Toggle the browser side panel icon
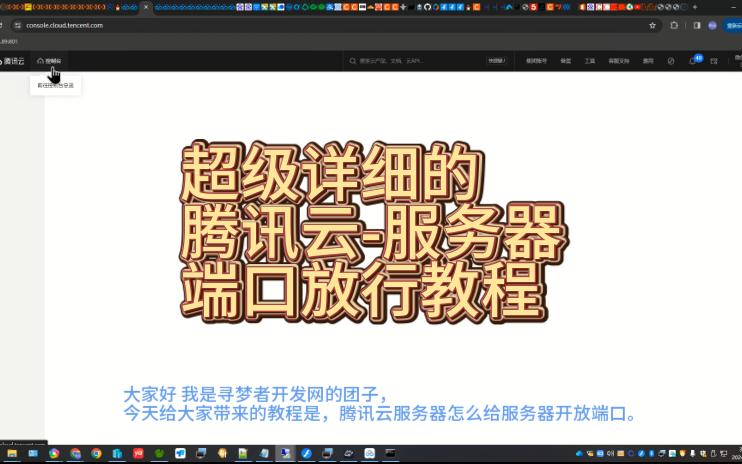Image resolution: width=742 pixels, height=464 pixels. coord(697,26)
